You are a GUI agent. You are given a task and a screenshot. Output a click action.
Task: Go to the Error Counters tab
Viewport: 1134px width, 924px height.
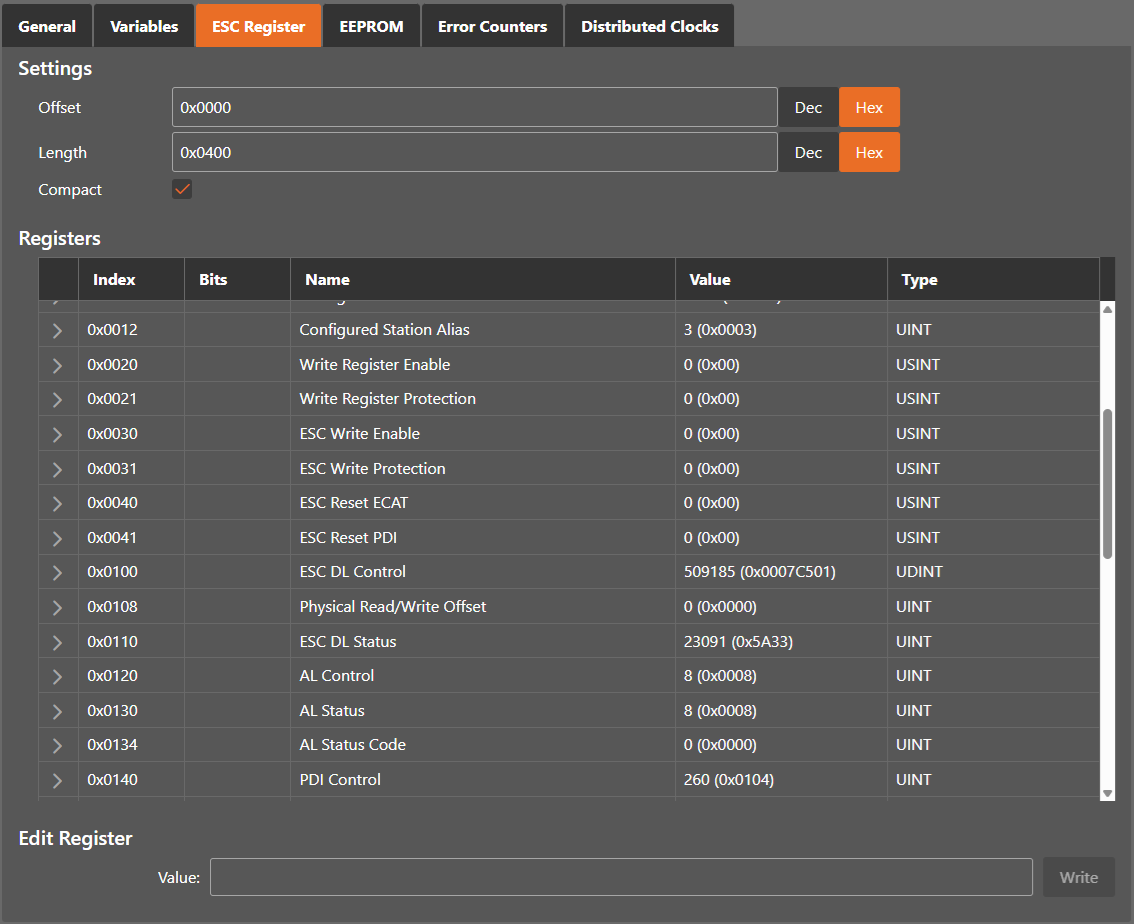[493, 26]
